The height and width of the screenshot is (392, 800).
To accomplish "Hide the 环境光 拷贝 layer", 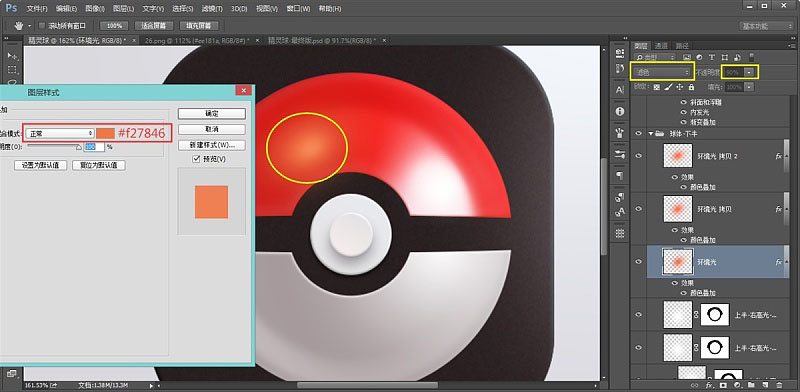I will pos(638,209).
